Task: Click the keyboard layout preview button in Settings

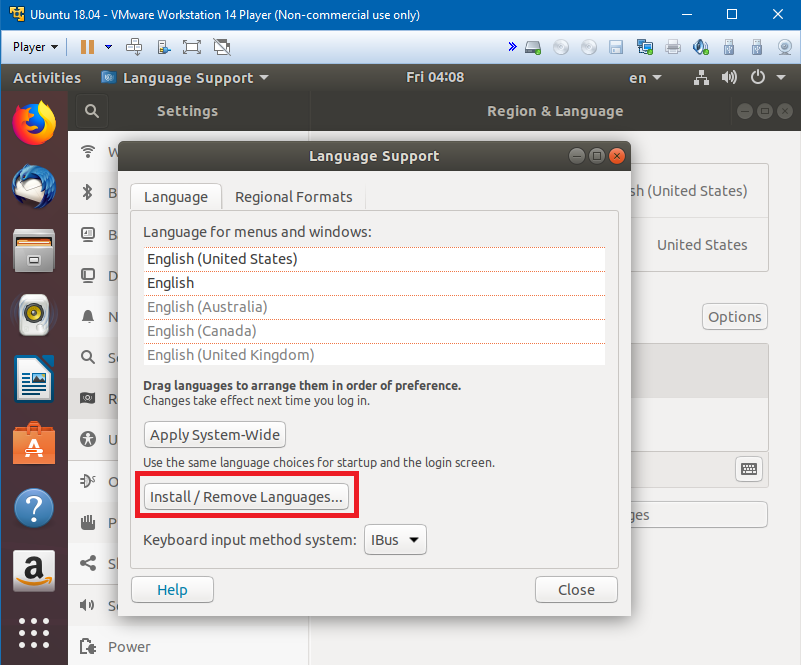Action: (749, 469)
